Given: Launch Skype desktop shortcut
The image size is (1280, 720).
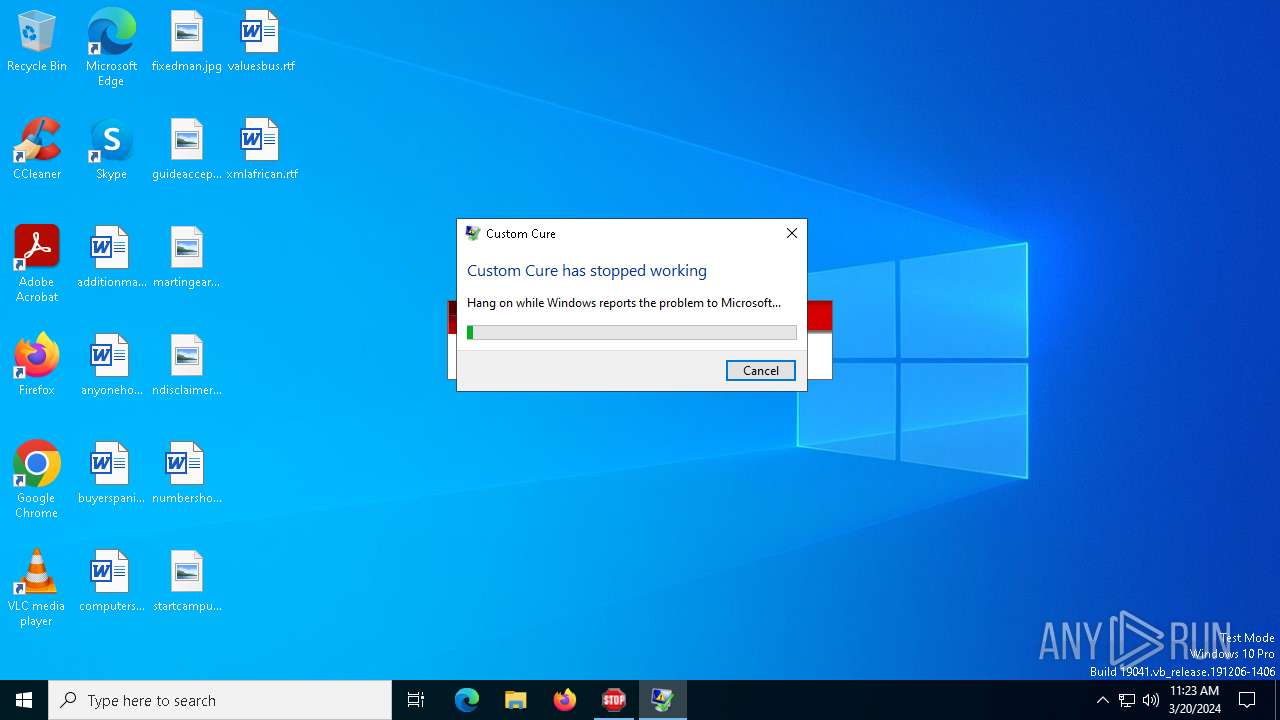Looking at the screenshot, I should point(111,150).
